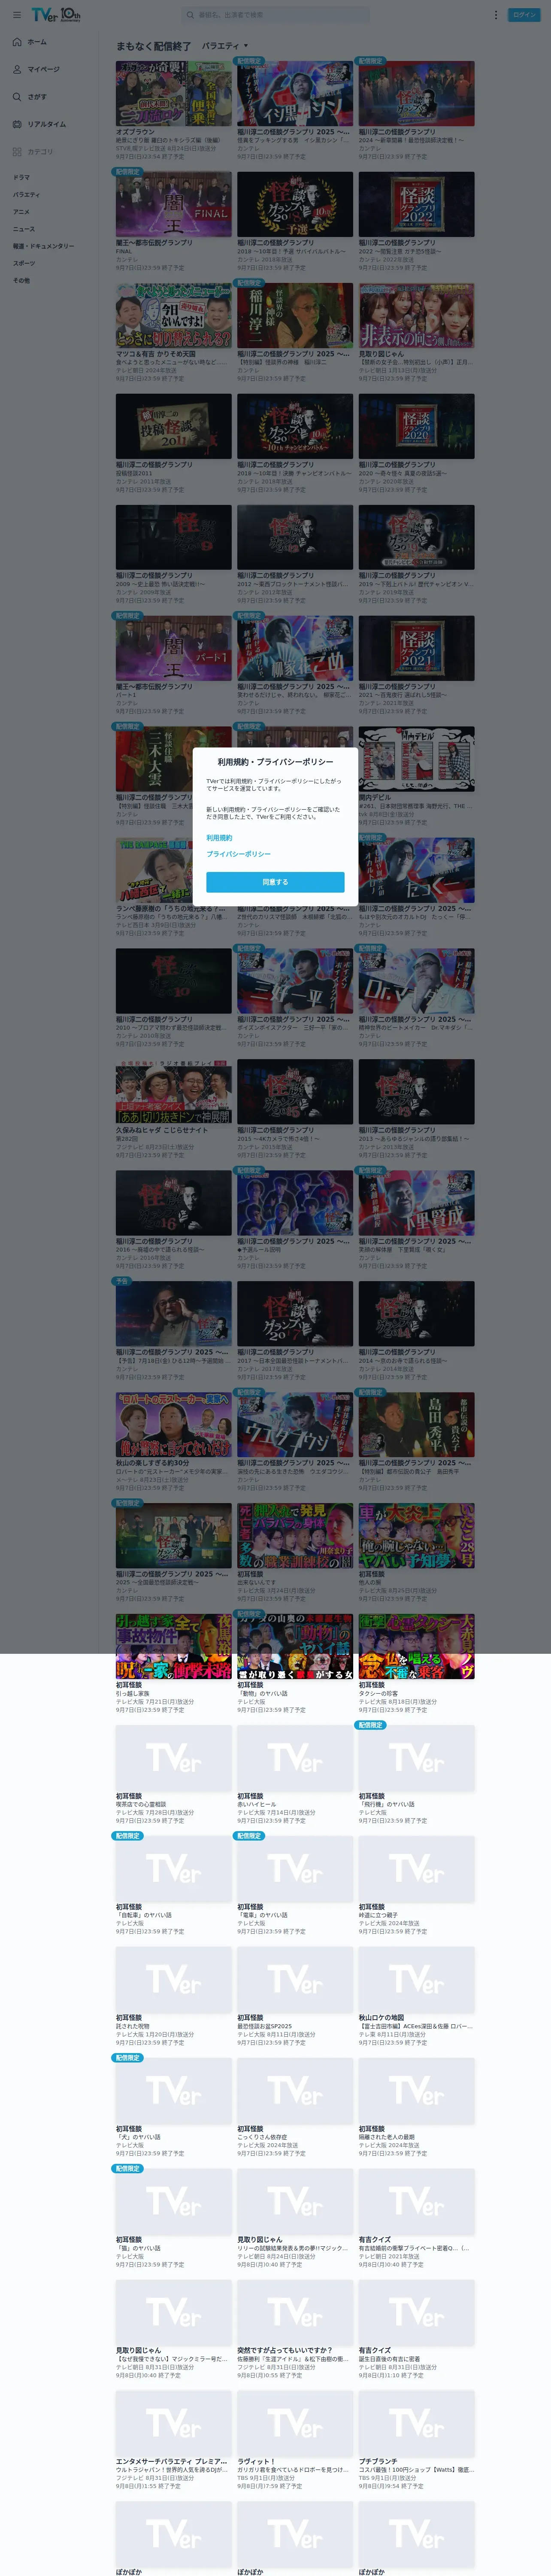Image resolution: width=551 pixels, height=2576 pixels.
Task: Click 秋山ロケの地図 title
Action: [381, 2018]
